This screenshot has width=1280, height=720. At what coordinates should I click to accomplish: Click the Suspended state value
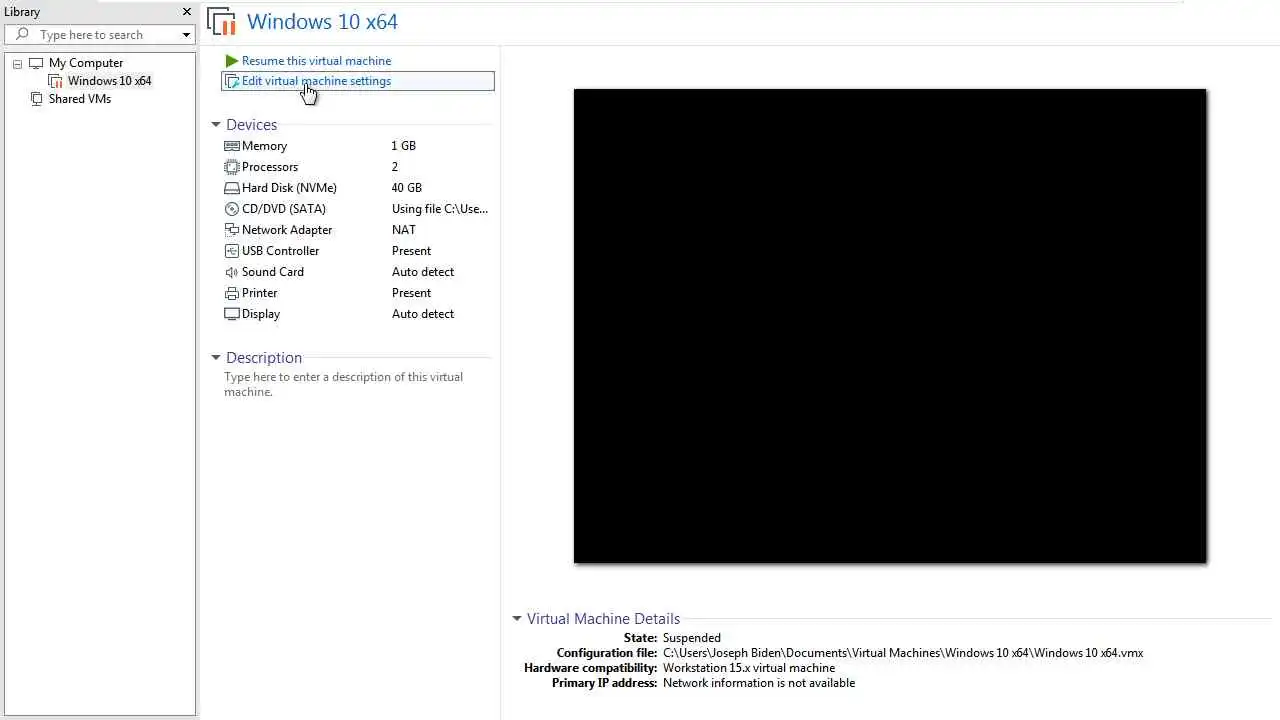point(692,638)
